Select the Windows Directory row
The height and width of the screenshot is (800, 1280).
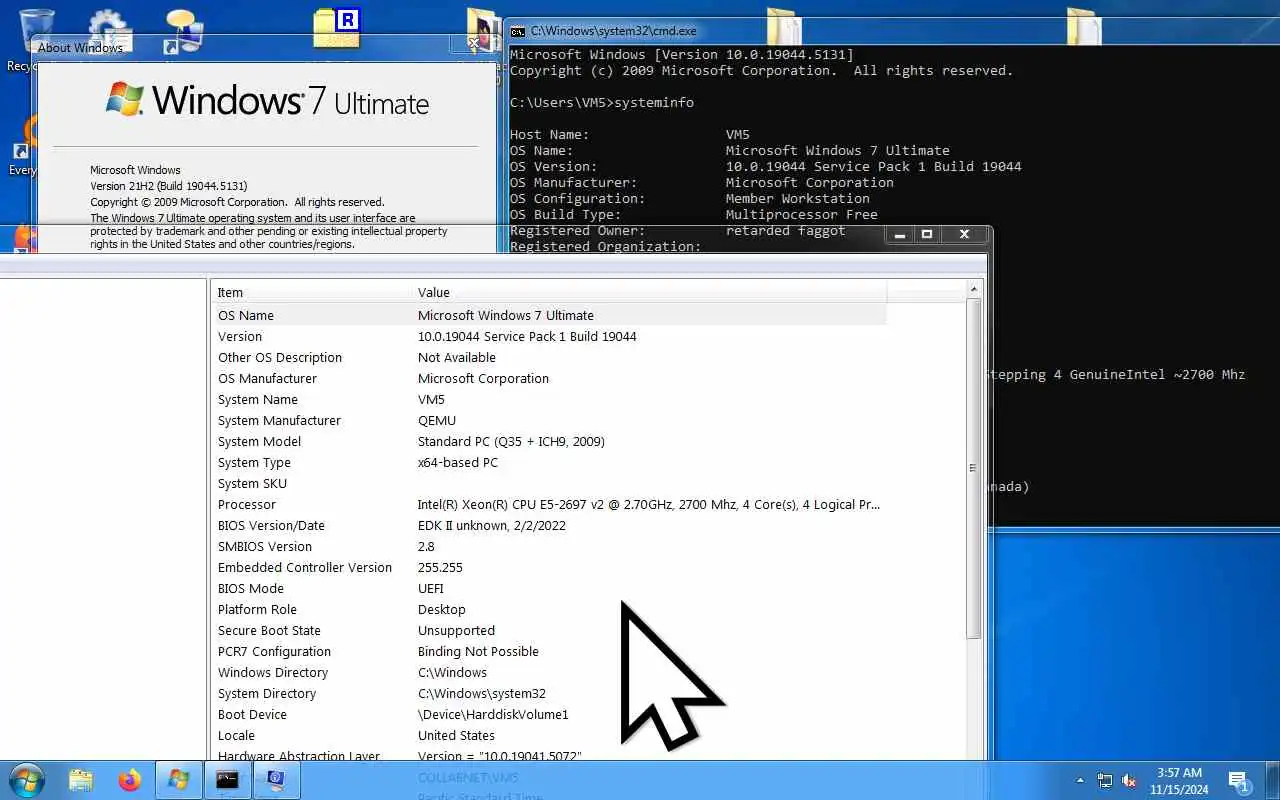tap(549, 672)
